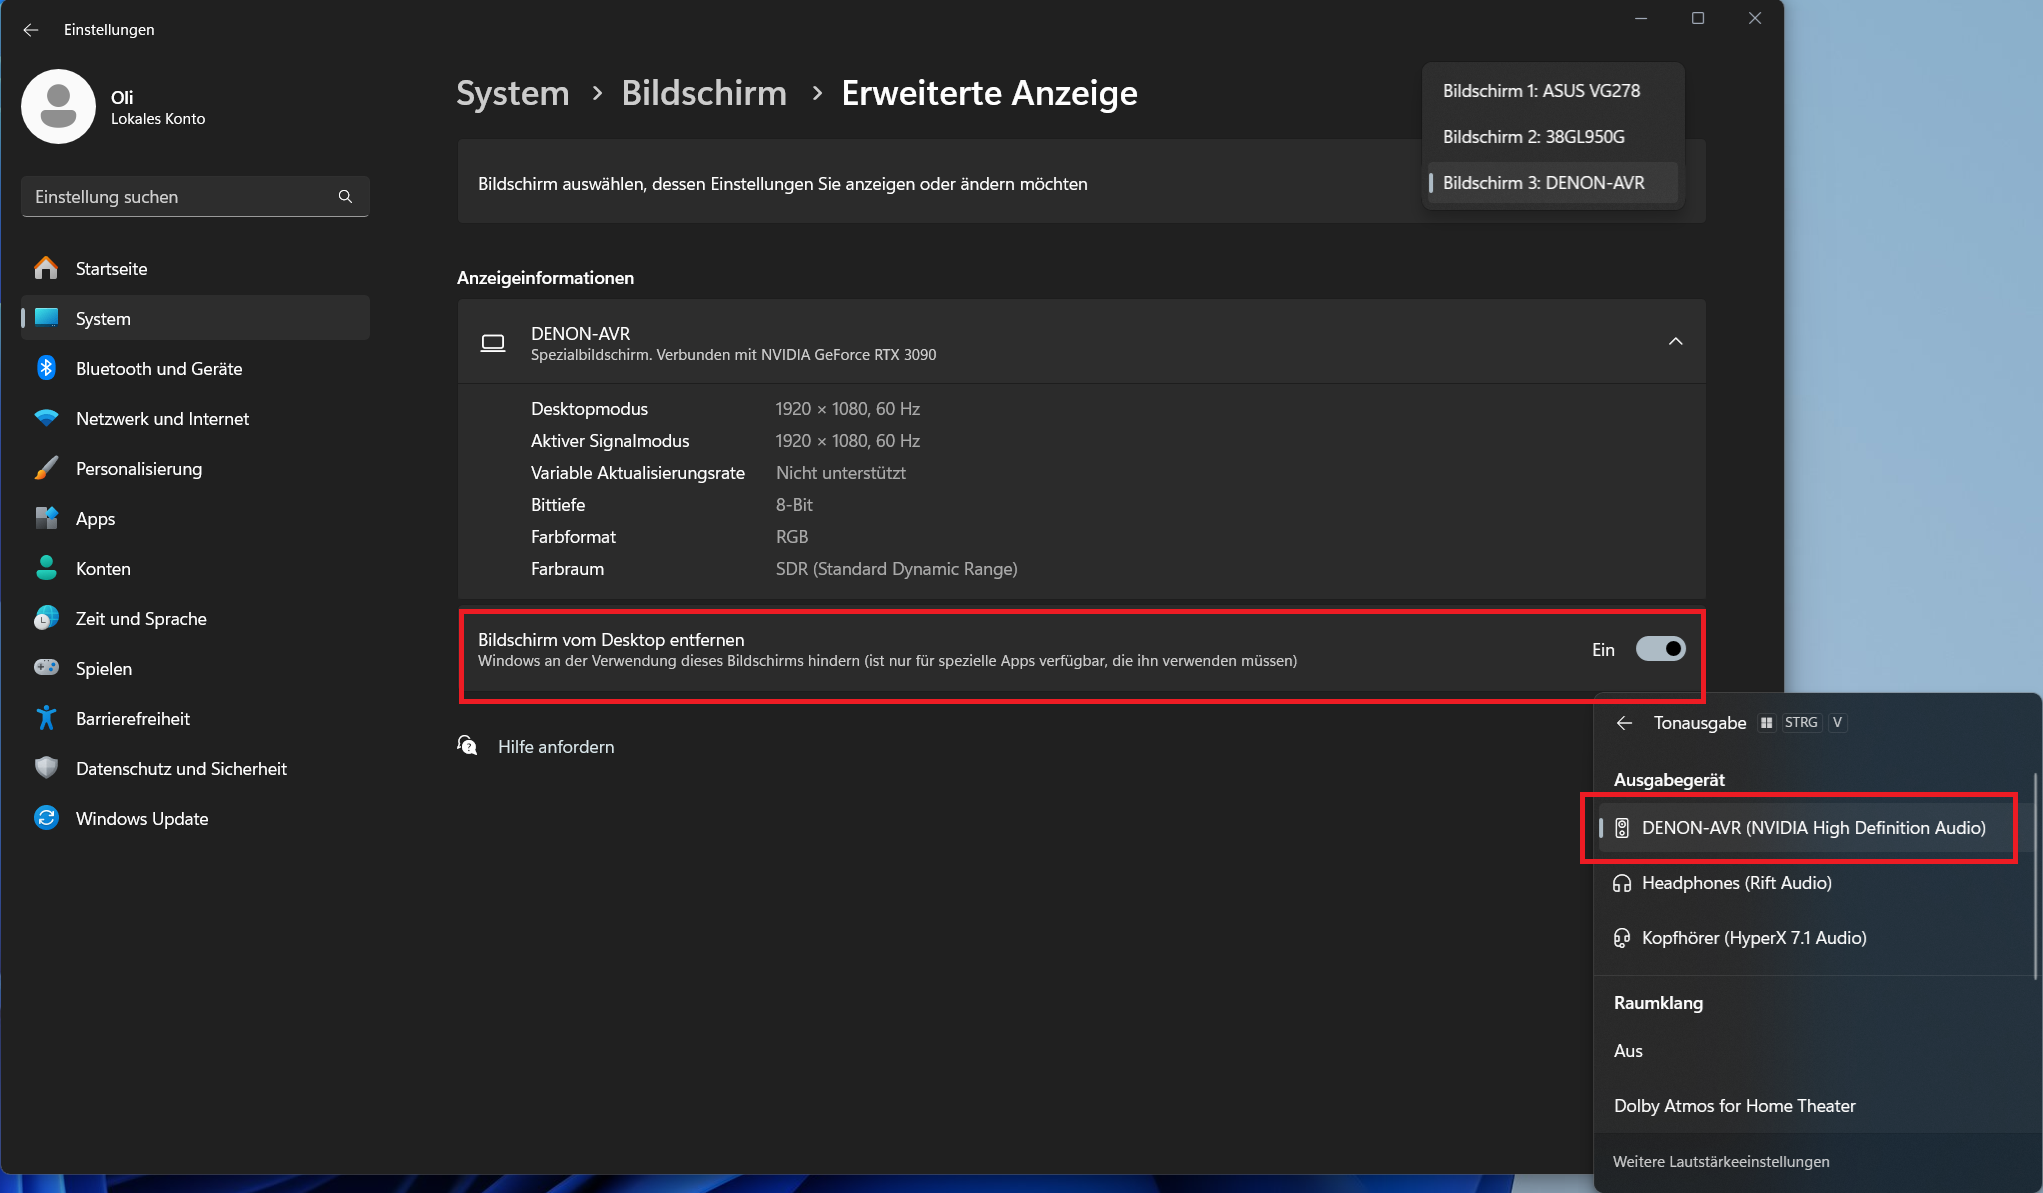This screenshot has width=2043, height=1193.
Task: Click the Einstellung suchen search field
Action: tap(180, 197)
